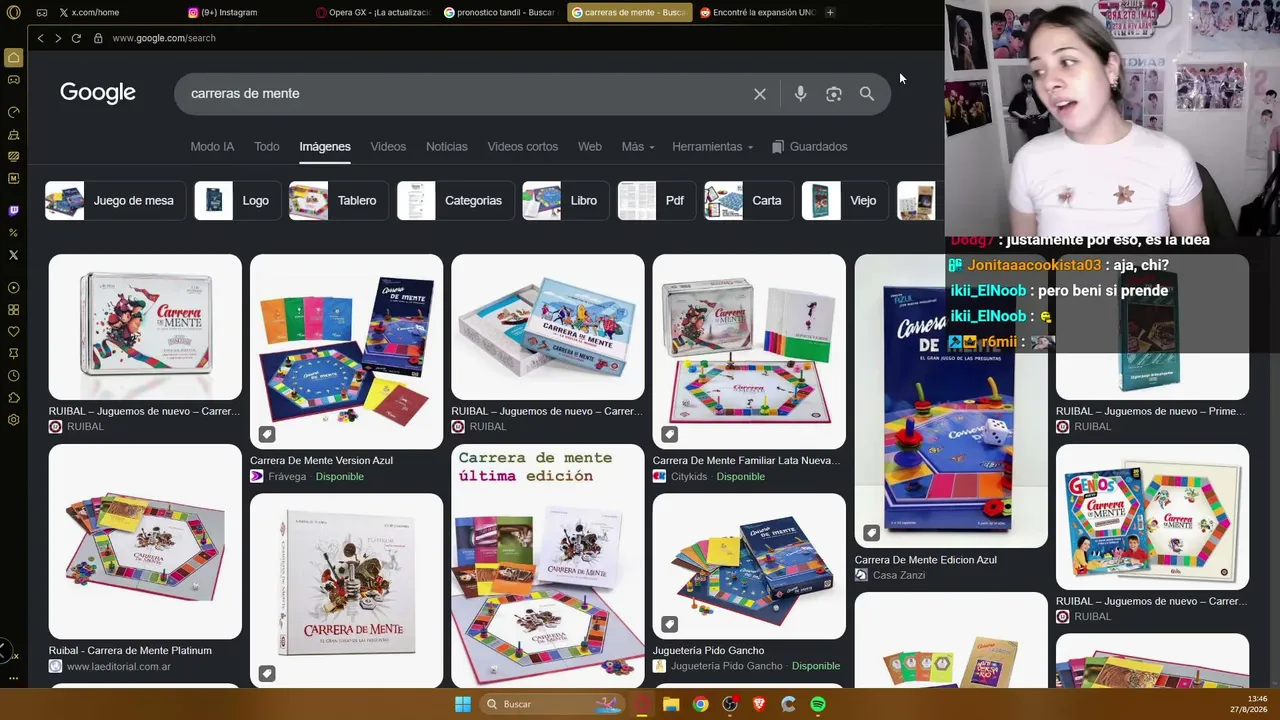Screen dimensions: 1280x720
Task: Open the Carrera de mente última edición image
Action: 548,566
